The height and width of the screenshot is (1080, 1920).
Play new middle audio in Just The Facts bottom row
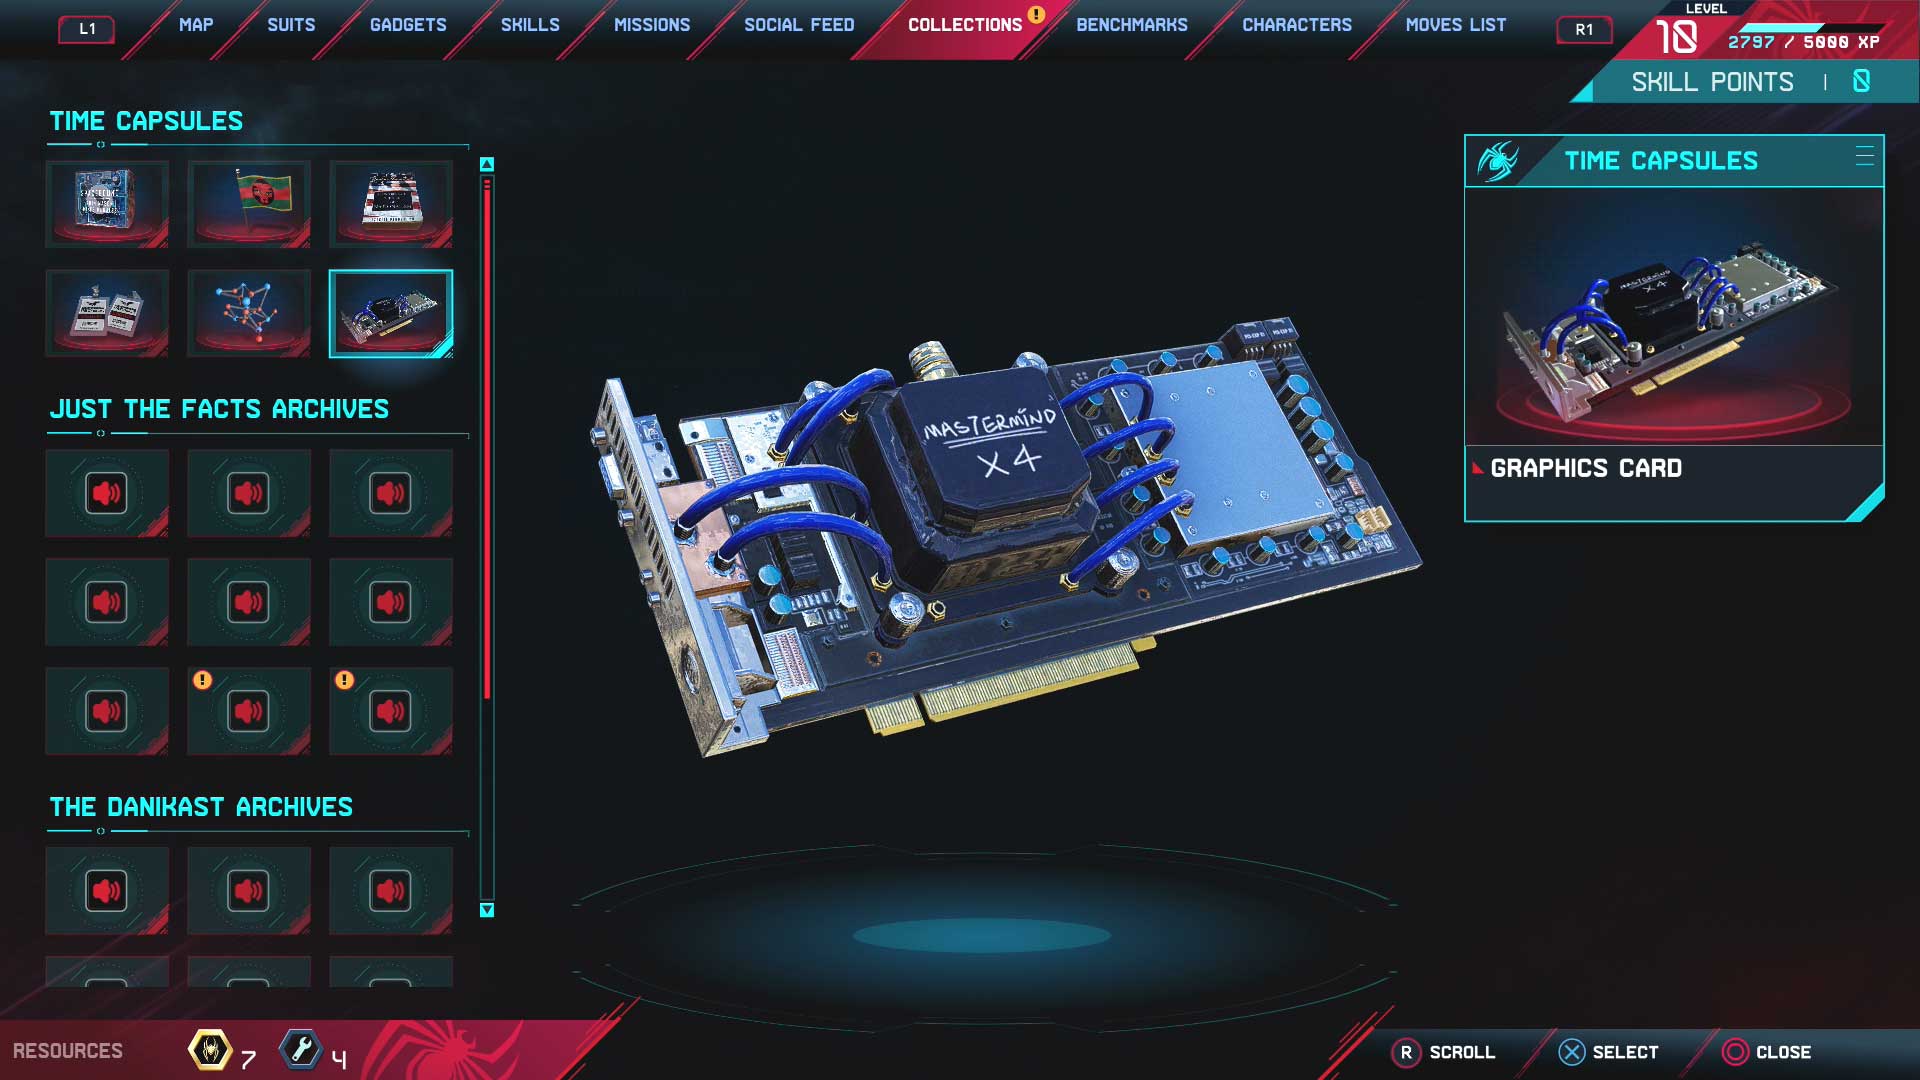(249, 711)
